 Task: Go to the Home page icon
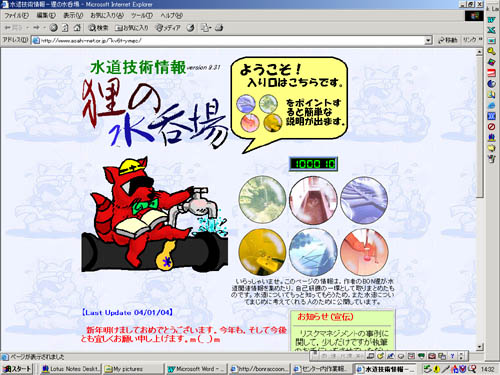(x=77, y=28)
